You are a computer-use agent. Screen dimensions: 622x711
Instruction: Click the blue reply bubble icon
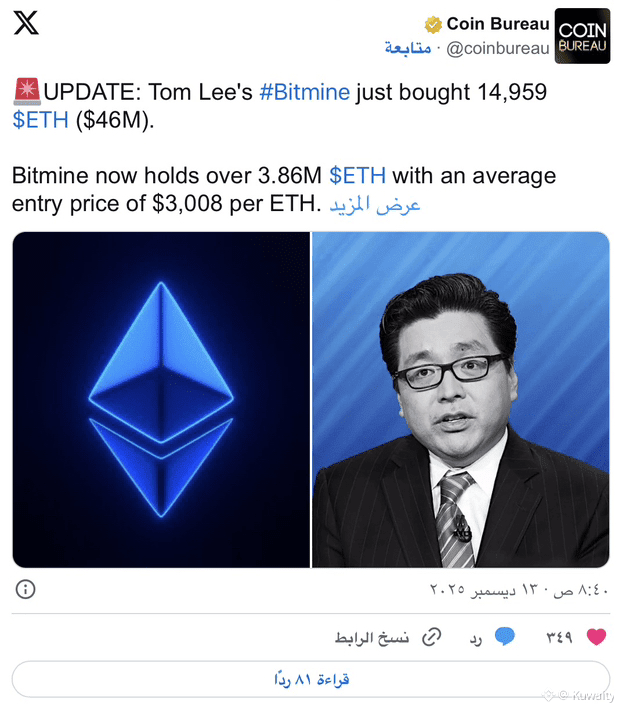tap(504, 637)
